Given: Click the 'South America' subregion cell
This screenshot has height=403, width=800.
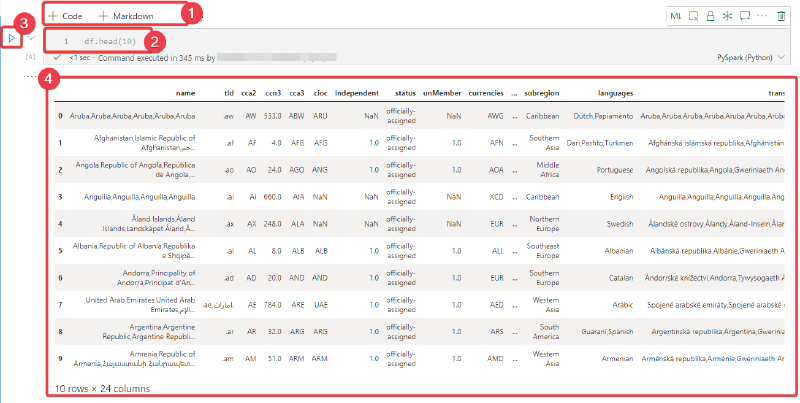Looking at the screenshot, I should [x=547, y=332].
